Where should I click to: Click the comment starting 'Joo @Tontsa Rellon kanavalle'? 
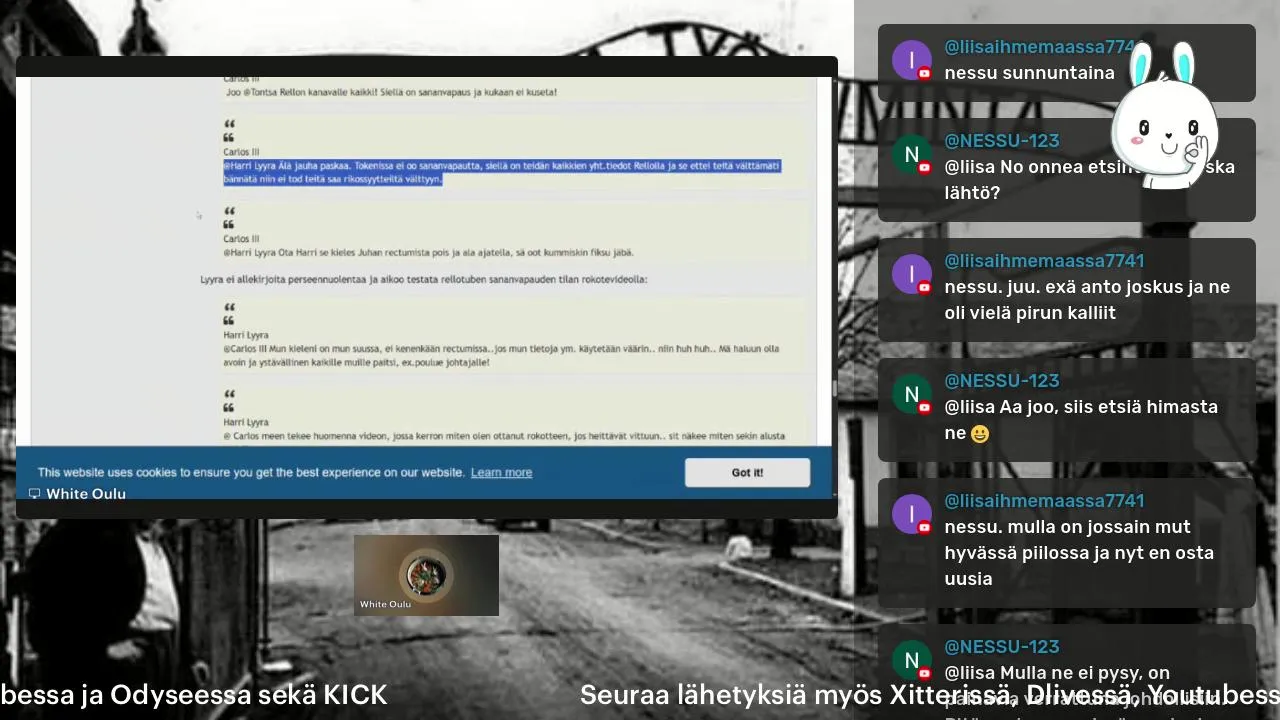tap(391, 92)
